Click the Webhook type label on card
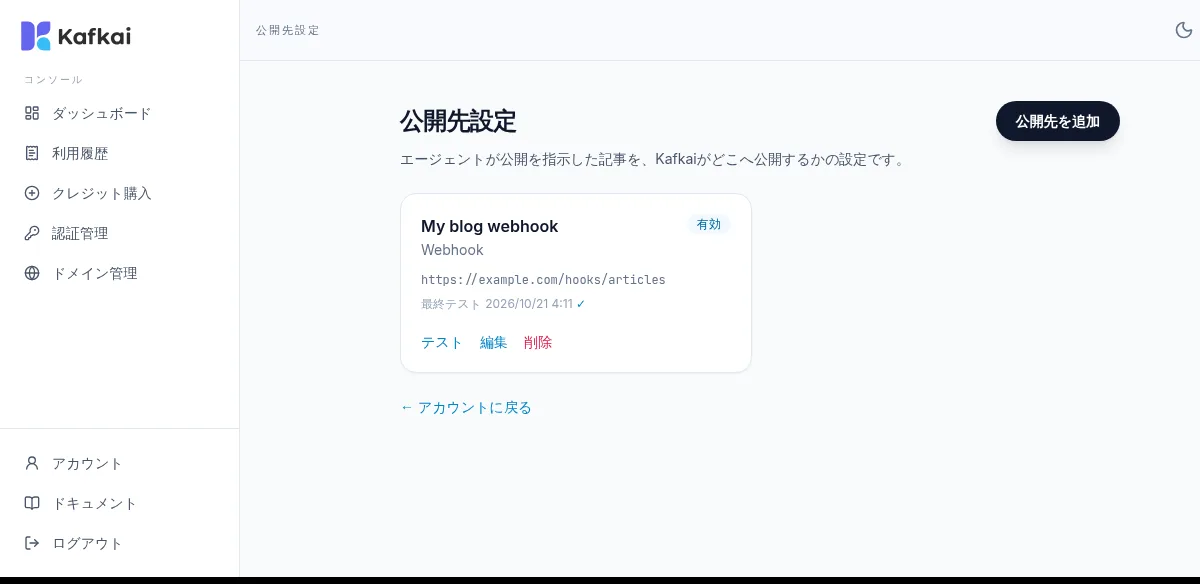 point(452,250)
